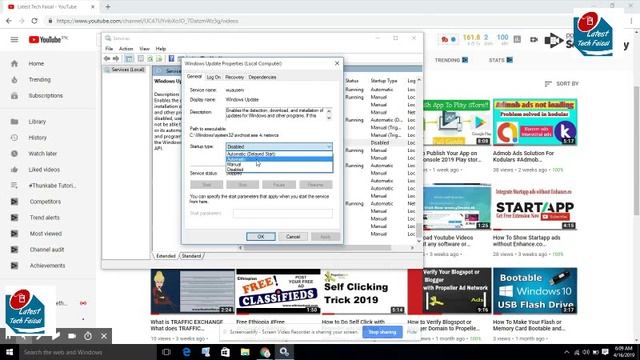Image resolution: width=640 pixels, height=360 pixels.
Task: Select Services (Local) tree node
Action: (128, 70)
